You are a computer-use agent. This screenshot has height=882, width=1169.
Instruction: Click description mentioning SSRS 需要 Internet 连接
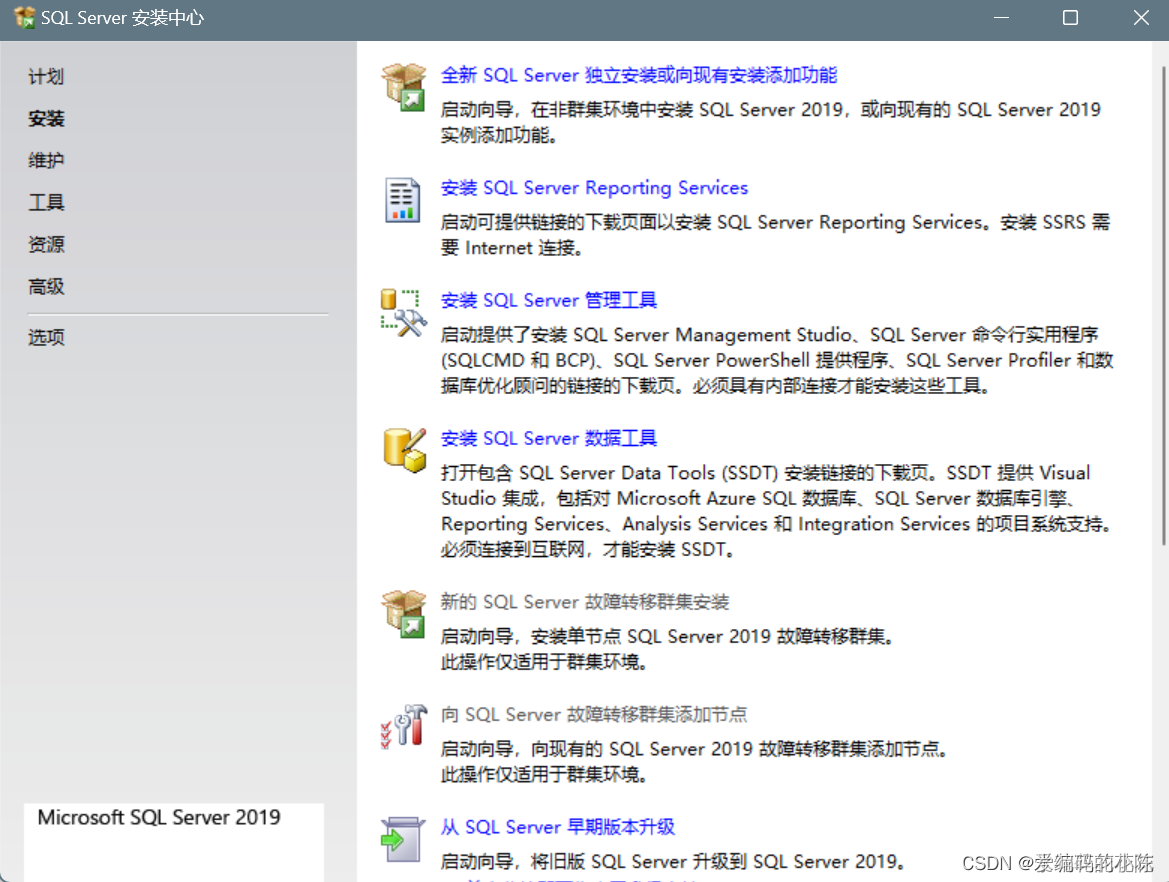775,235
